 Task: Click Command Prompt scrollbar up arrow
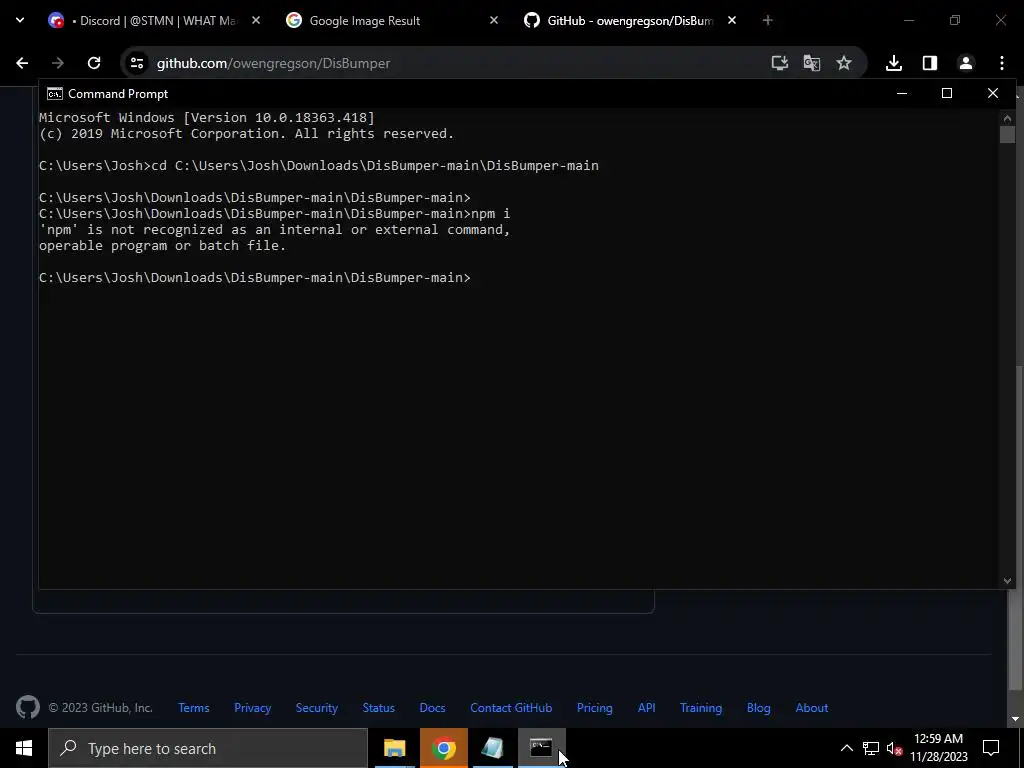click(1007, 118)
